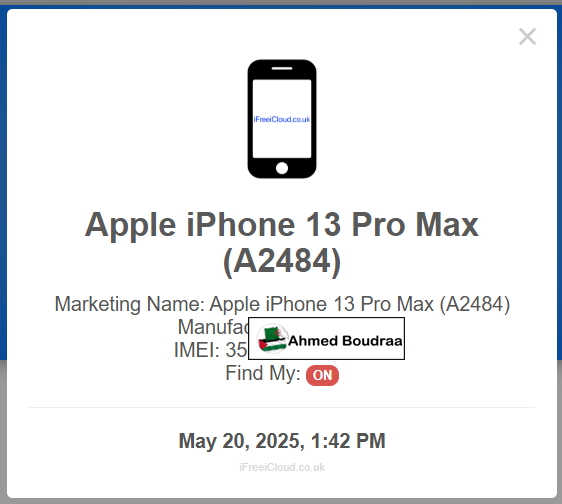
Task: Click the horizontal divider line above the date
Action: [282, 408]
